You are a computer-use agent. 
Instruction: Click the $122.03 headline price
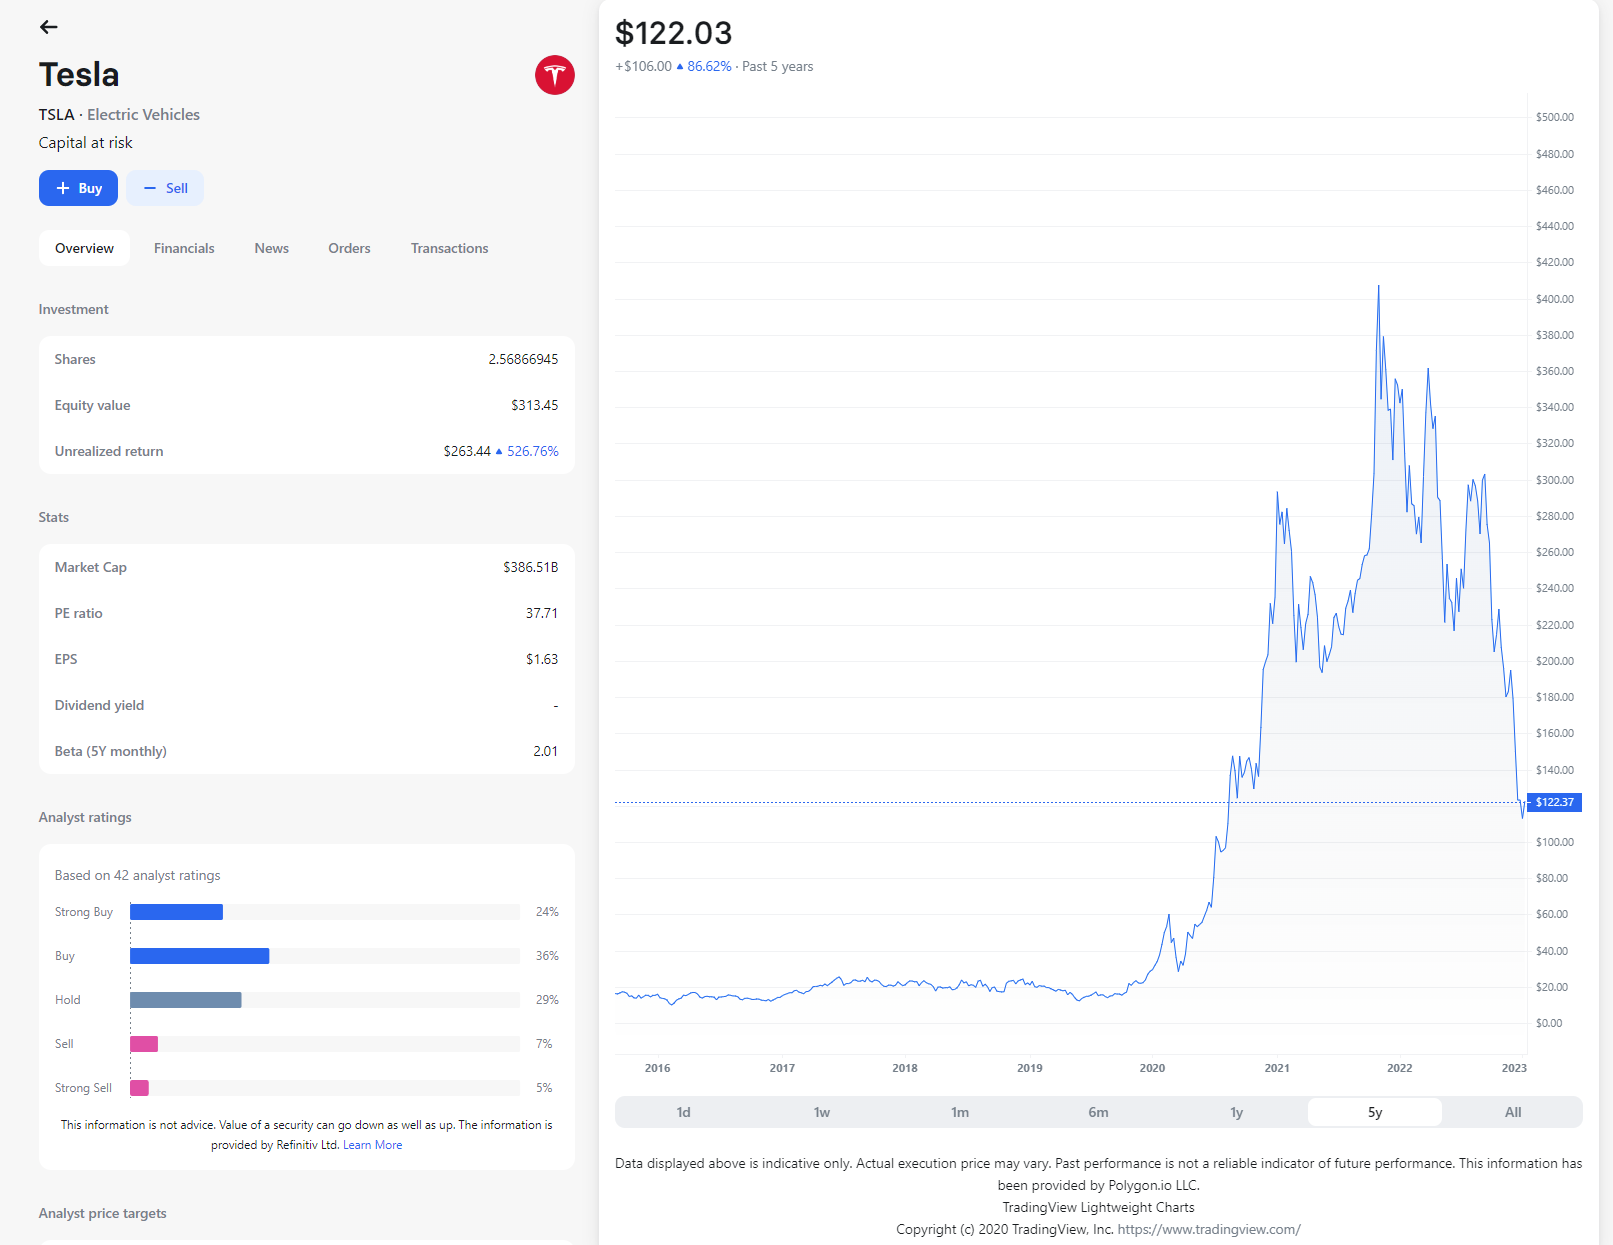[x=673, y=33]
